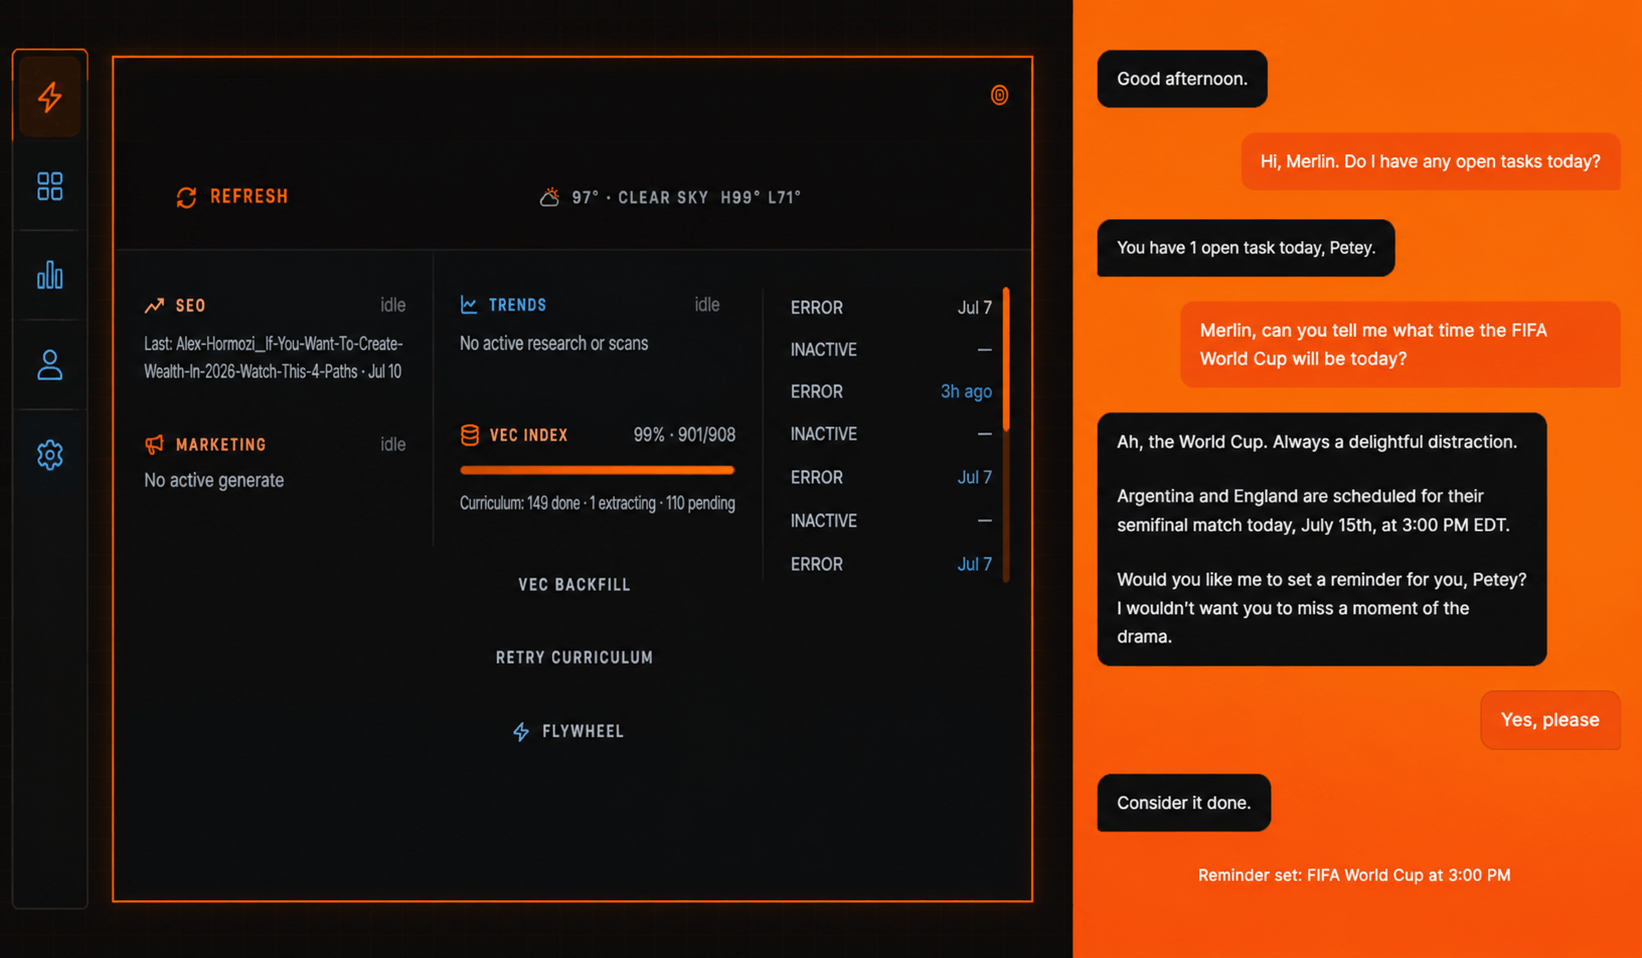Viewport: 1642px width, 958px height.
Task: Click the 'Hi, Merlin' open tasks message
Action: point(1430,162)
